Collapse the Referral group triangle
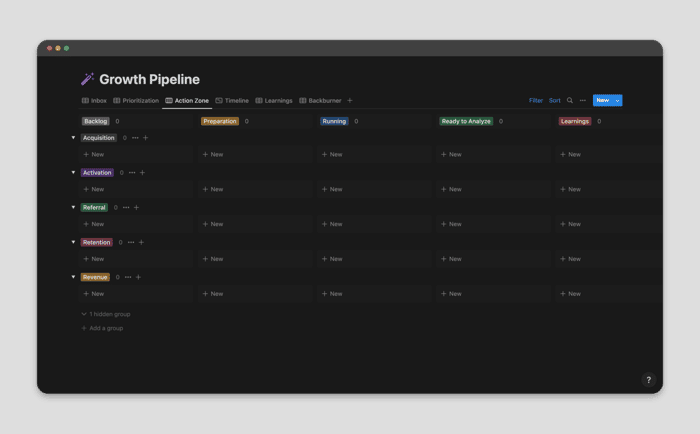 [73, 207]
